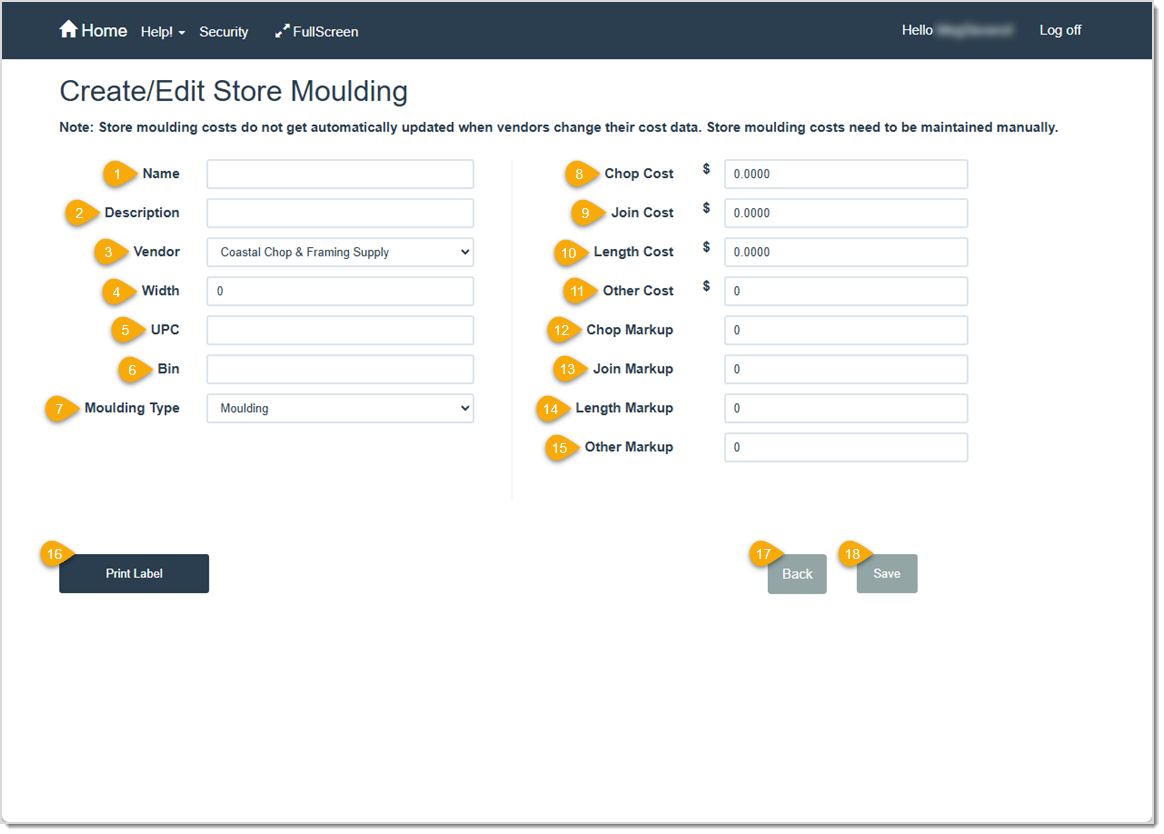
Task: Open the Help! menu
Action: (158, 31)
